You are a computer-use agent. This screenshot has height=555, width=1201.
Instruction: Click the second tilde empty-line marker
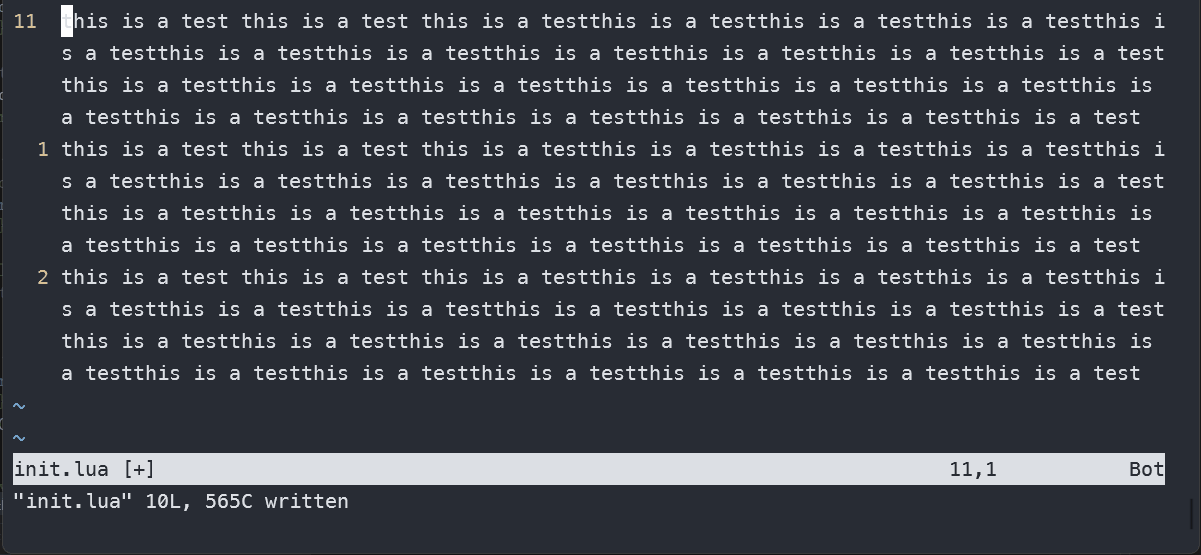[x=19, y=438]
